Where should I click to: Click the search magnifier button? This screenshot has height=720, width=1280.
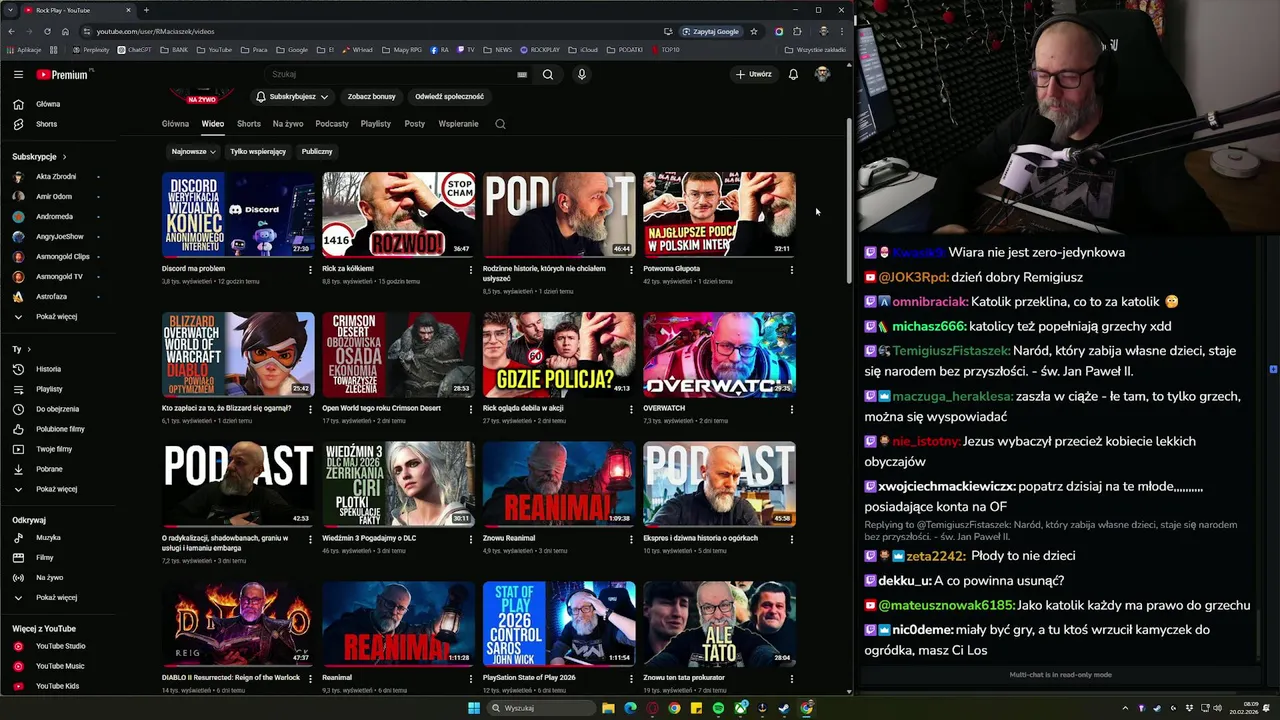point(548,74)
